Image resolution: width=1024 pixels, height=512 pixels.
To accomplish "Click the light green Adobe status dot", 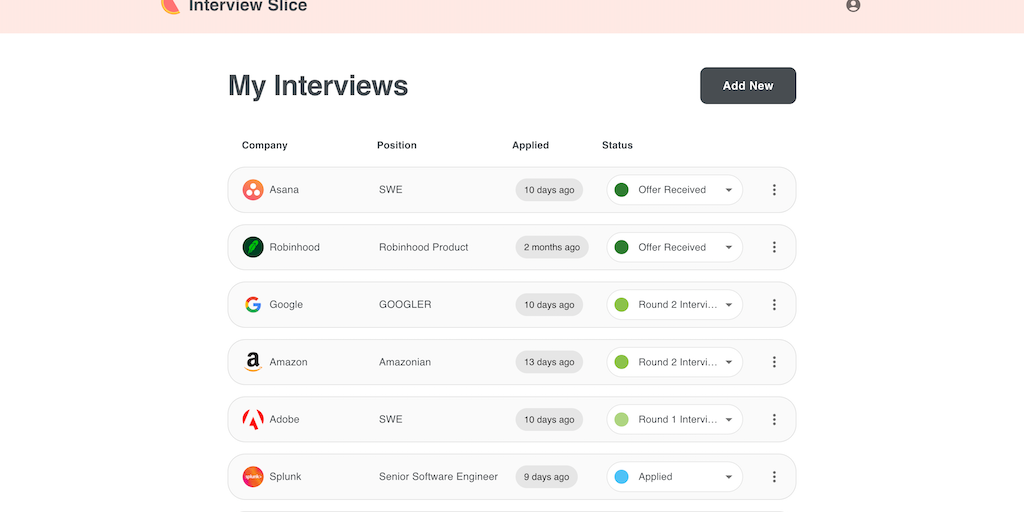I will [x=621, y=420].
